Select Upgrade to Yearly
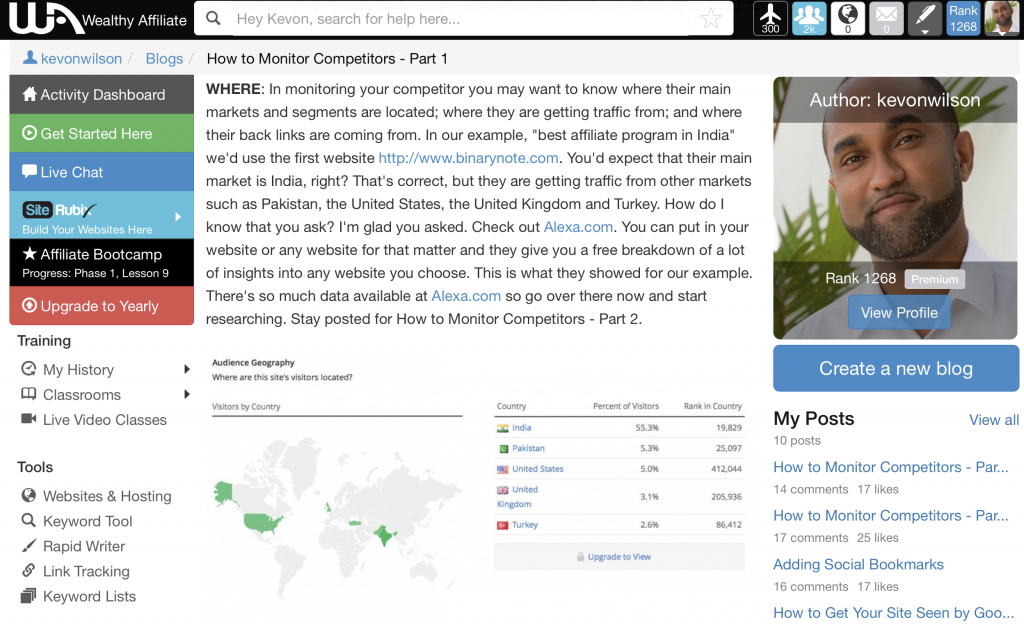The height and width of the screenshot is (624, 1024). click(x=102, y=305)
